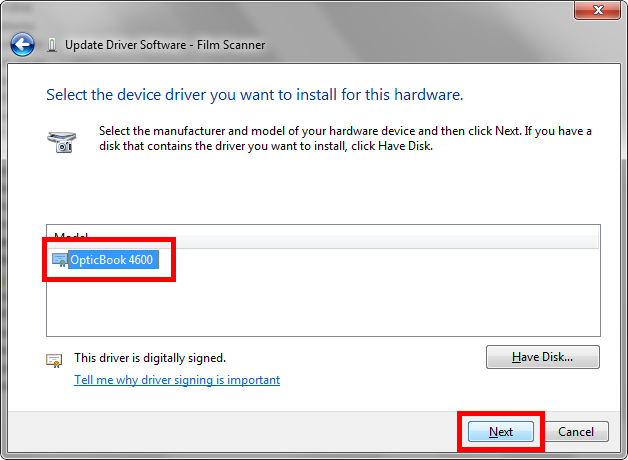Viewport: 628px width, 460px height.
Task: Click the digitally signed certificate icon
Action: [54, 360]
